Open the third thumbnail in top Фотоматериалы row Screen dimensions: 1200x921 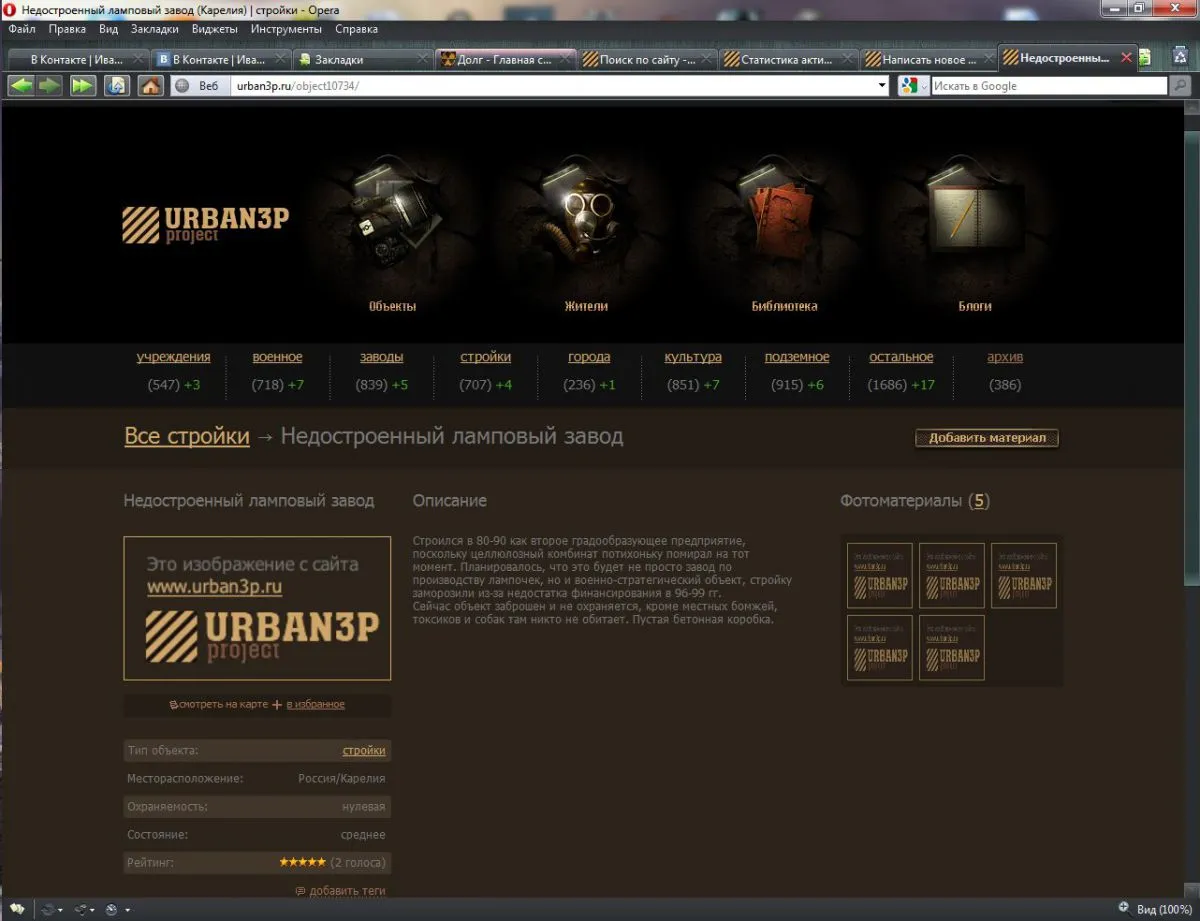click(x=1024, y=576)
